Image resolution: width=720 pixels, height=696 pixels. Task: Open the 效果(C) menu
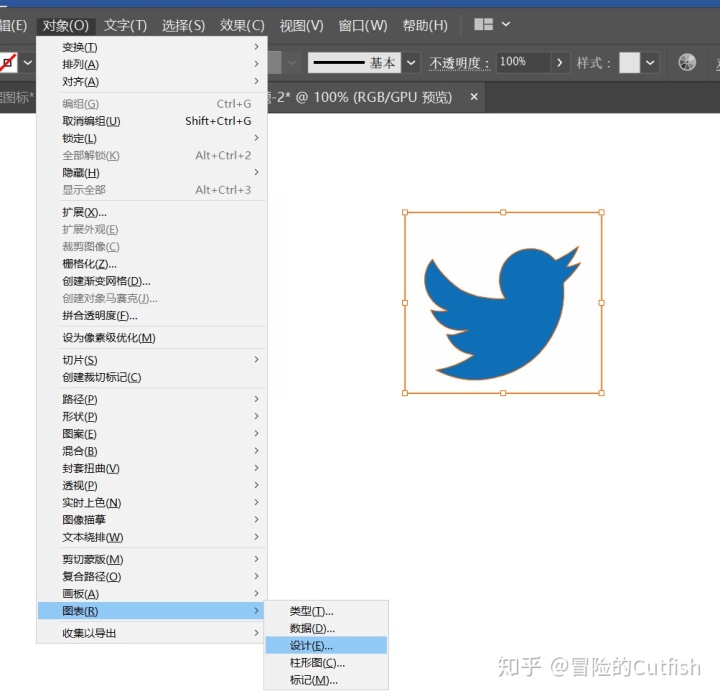click(242, 25)
